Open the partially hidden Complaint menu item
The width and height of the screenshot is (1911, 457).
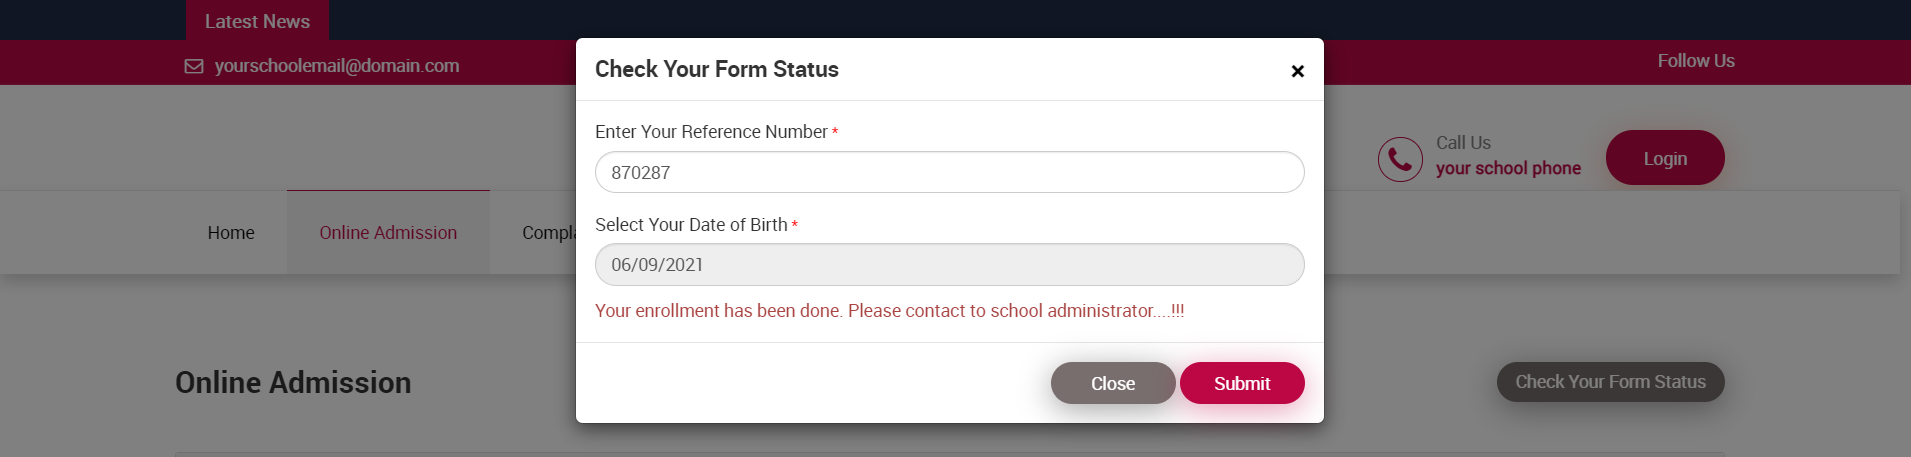coord(548,233)
